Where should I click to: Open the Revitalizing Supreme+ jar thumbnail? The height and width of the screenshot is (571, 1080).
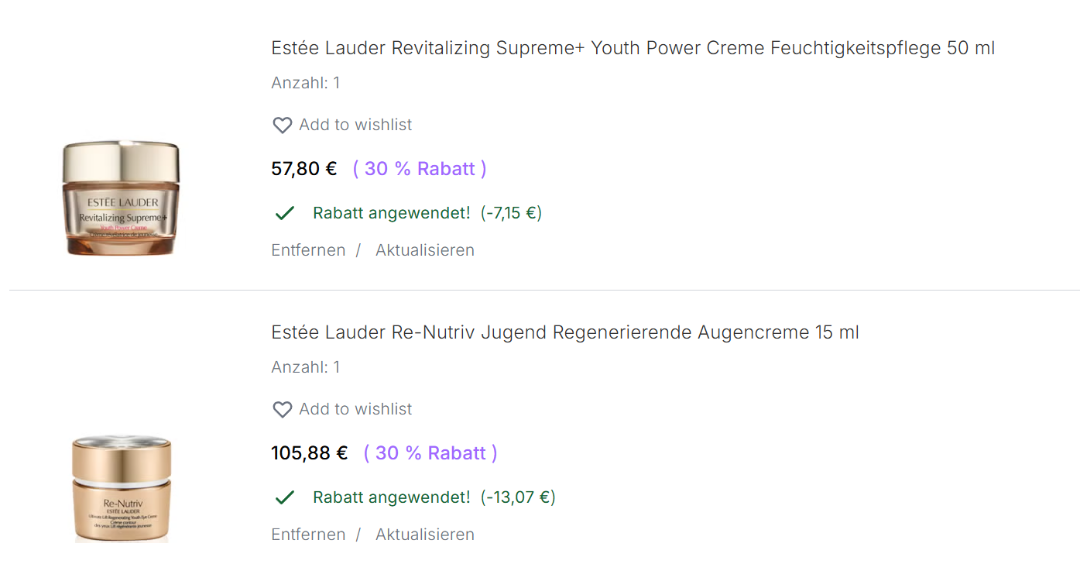121,197
